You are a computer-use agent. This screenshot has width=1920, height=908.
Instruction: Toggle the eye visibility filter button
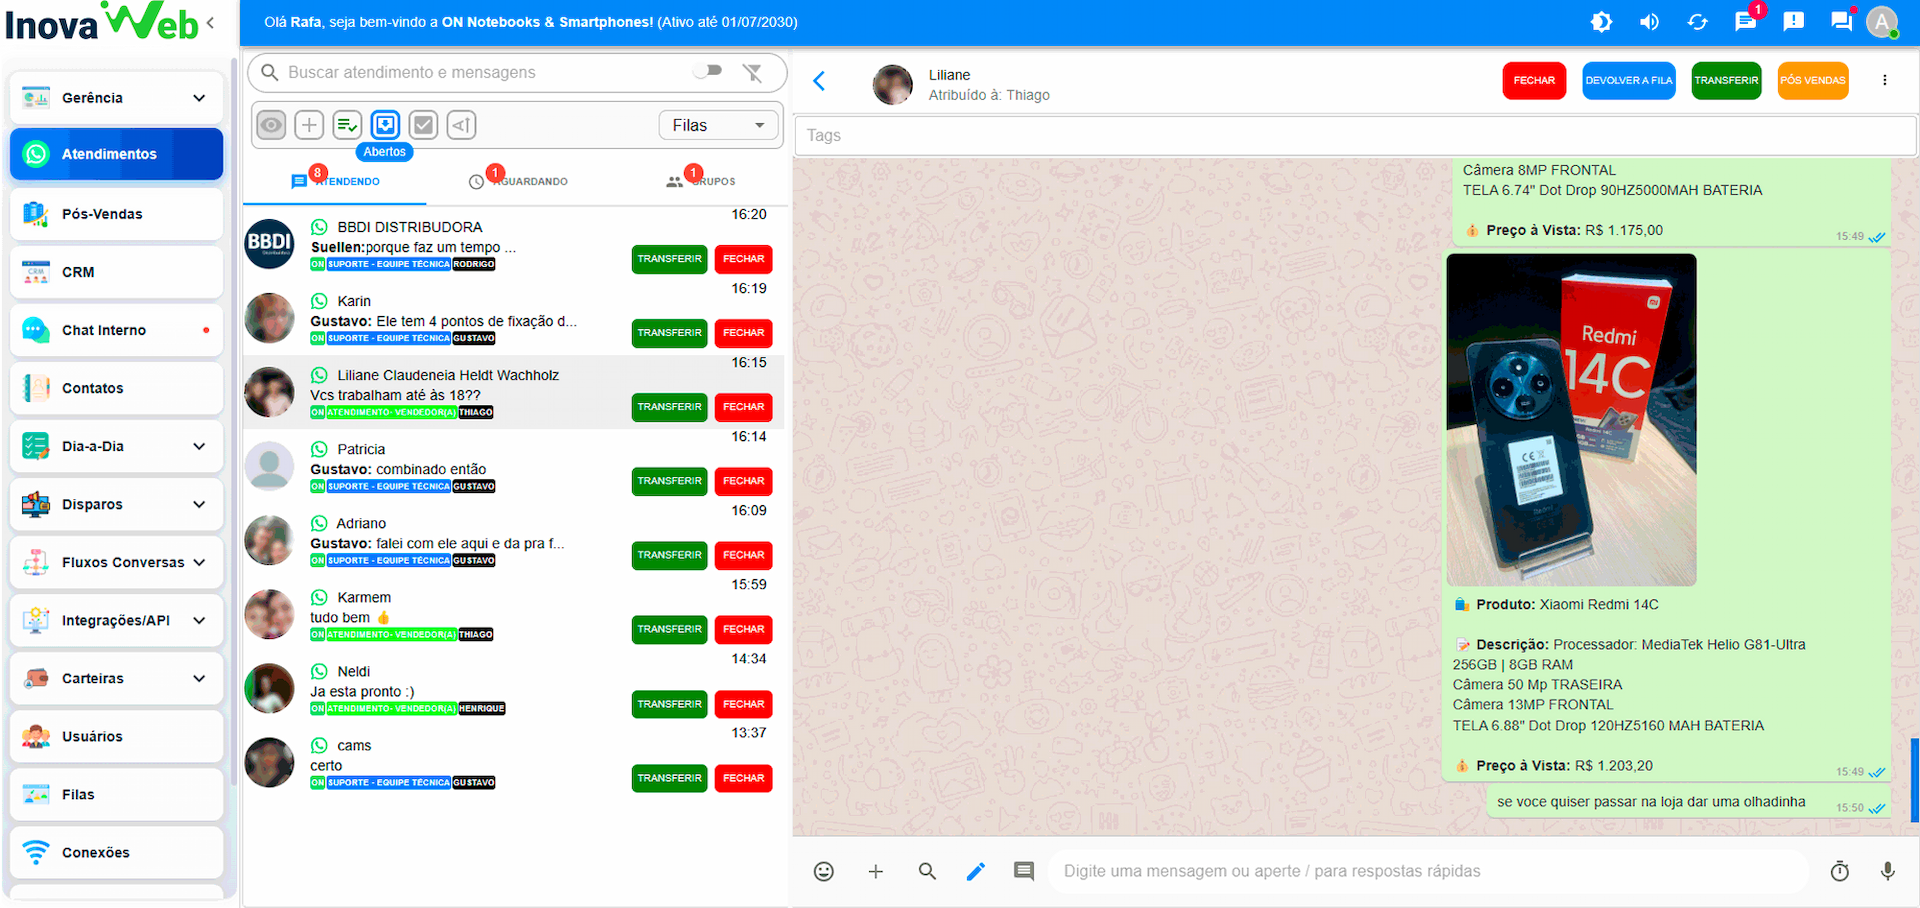(271, 125)
